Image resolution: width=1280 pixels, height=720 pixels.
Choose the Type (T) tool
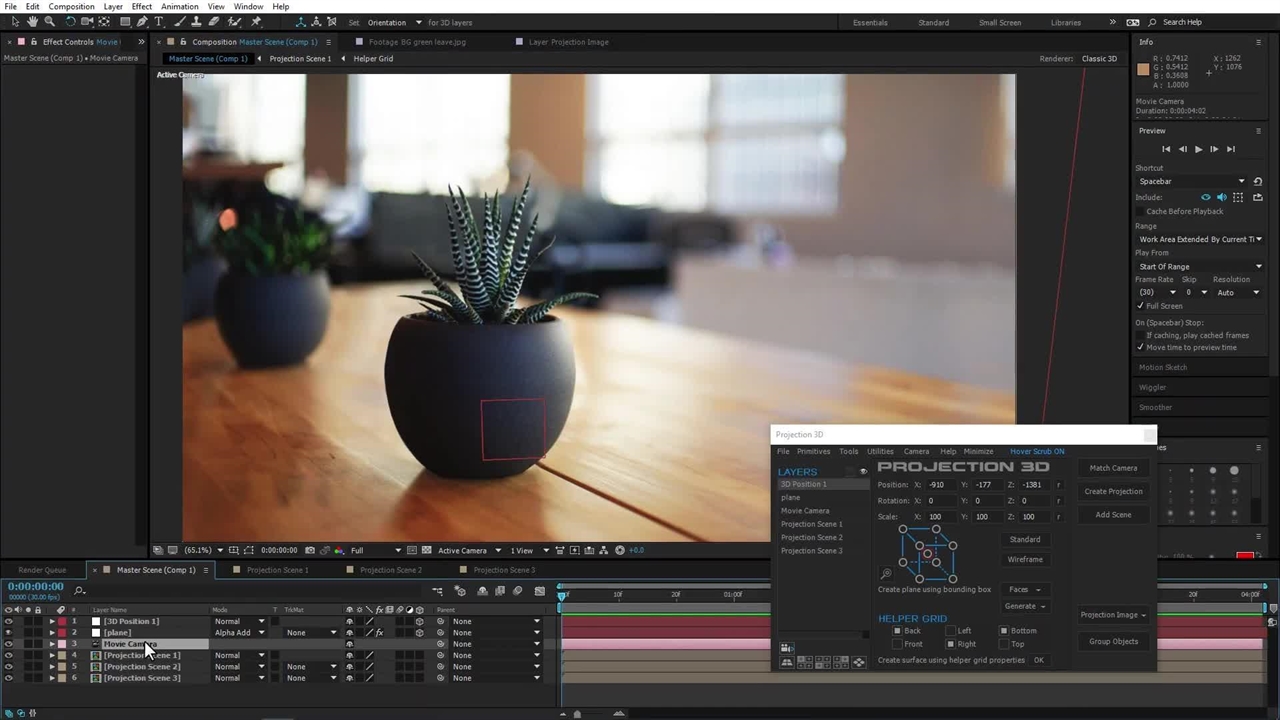158,22
